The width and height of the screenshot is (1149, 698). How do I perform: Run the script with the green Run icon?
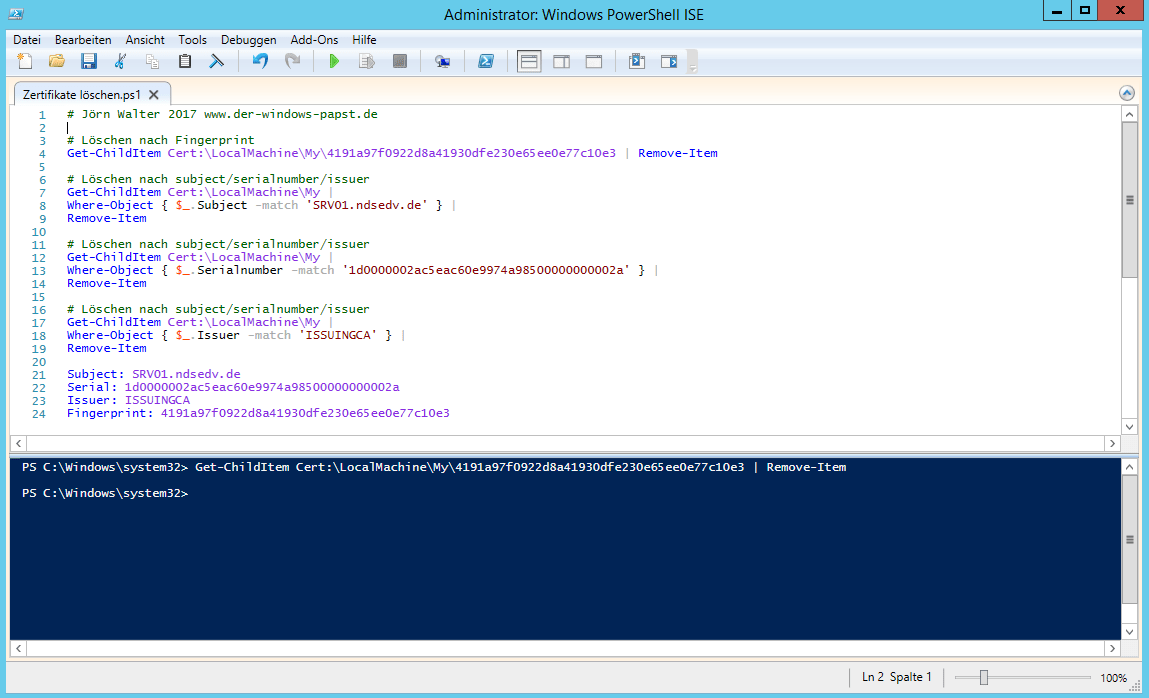pyautogui.click(x=333, y=61)
